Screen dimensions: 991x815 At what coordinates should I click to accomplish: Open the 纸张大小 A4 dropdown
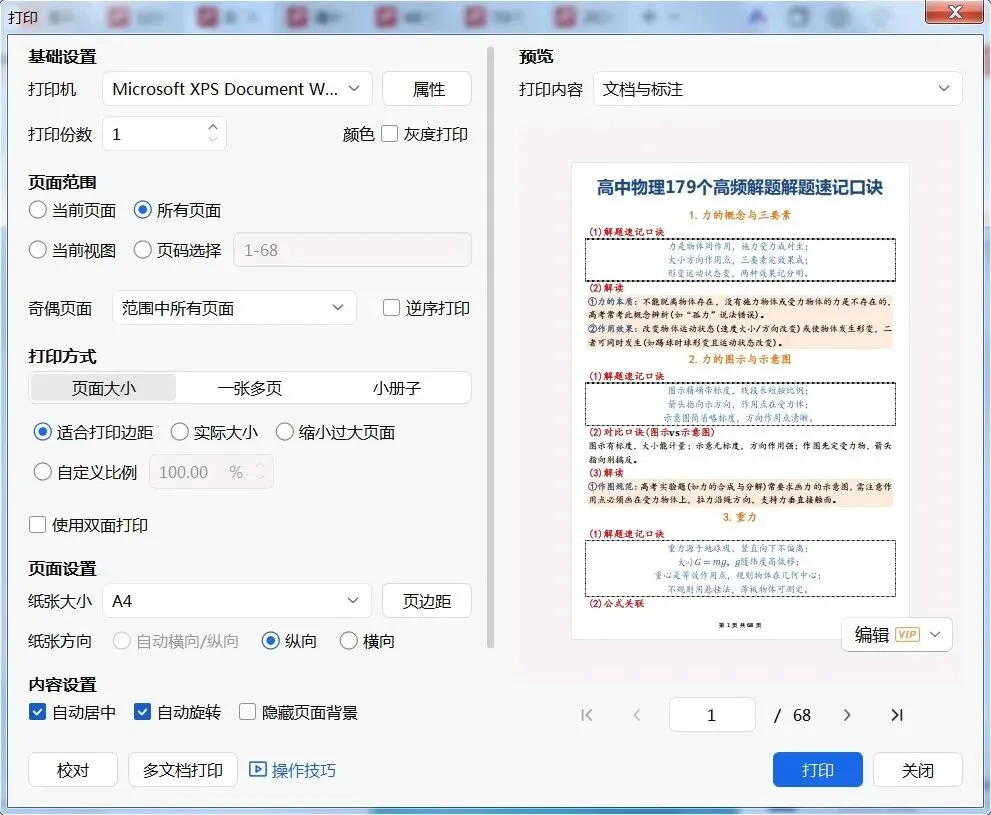click(x=236, y=601)
